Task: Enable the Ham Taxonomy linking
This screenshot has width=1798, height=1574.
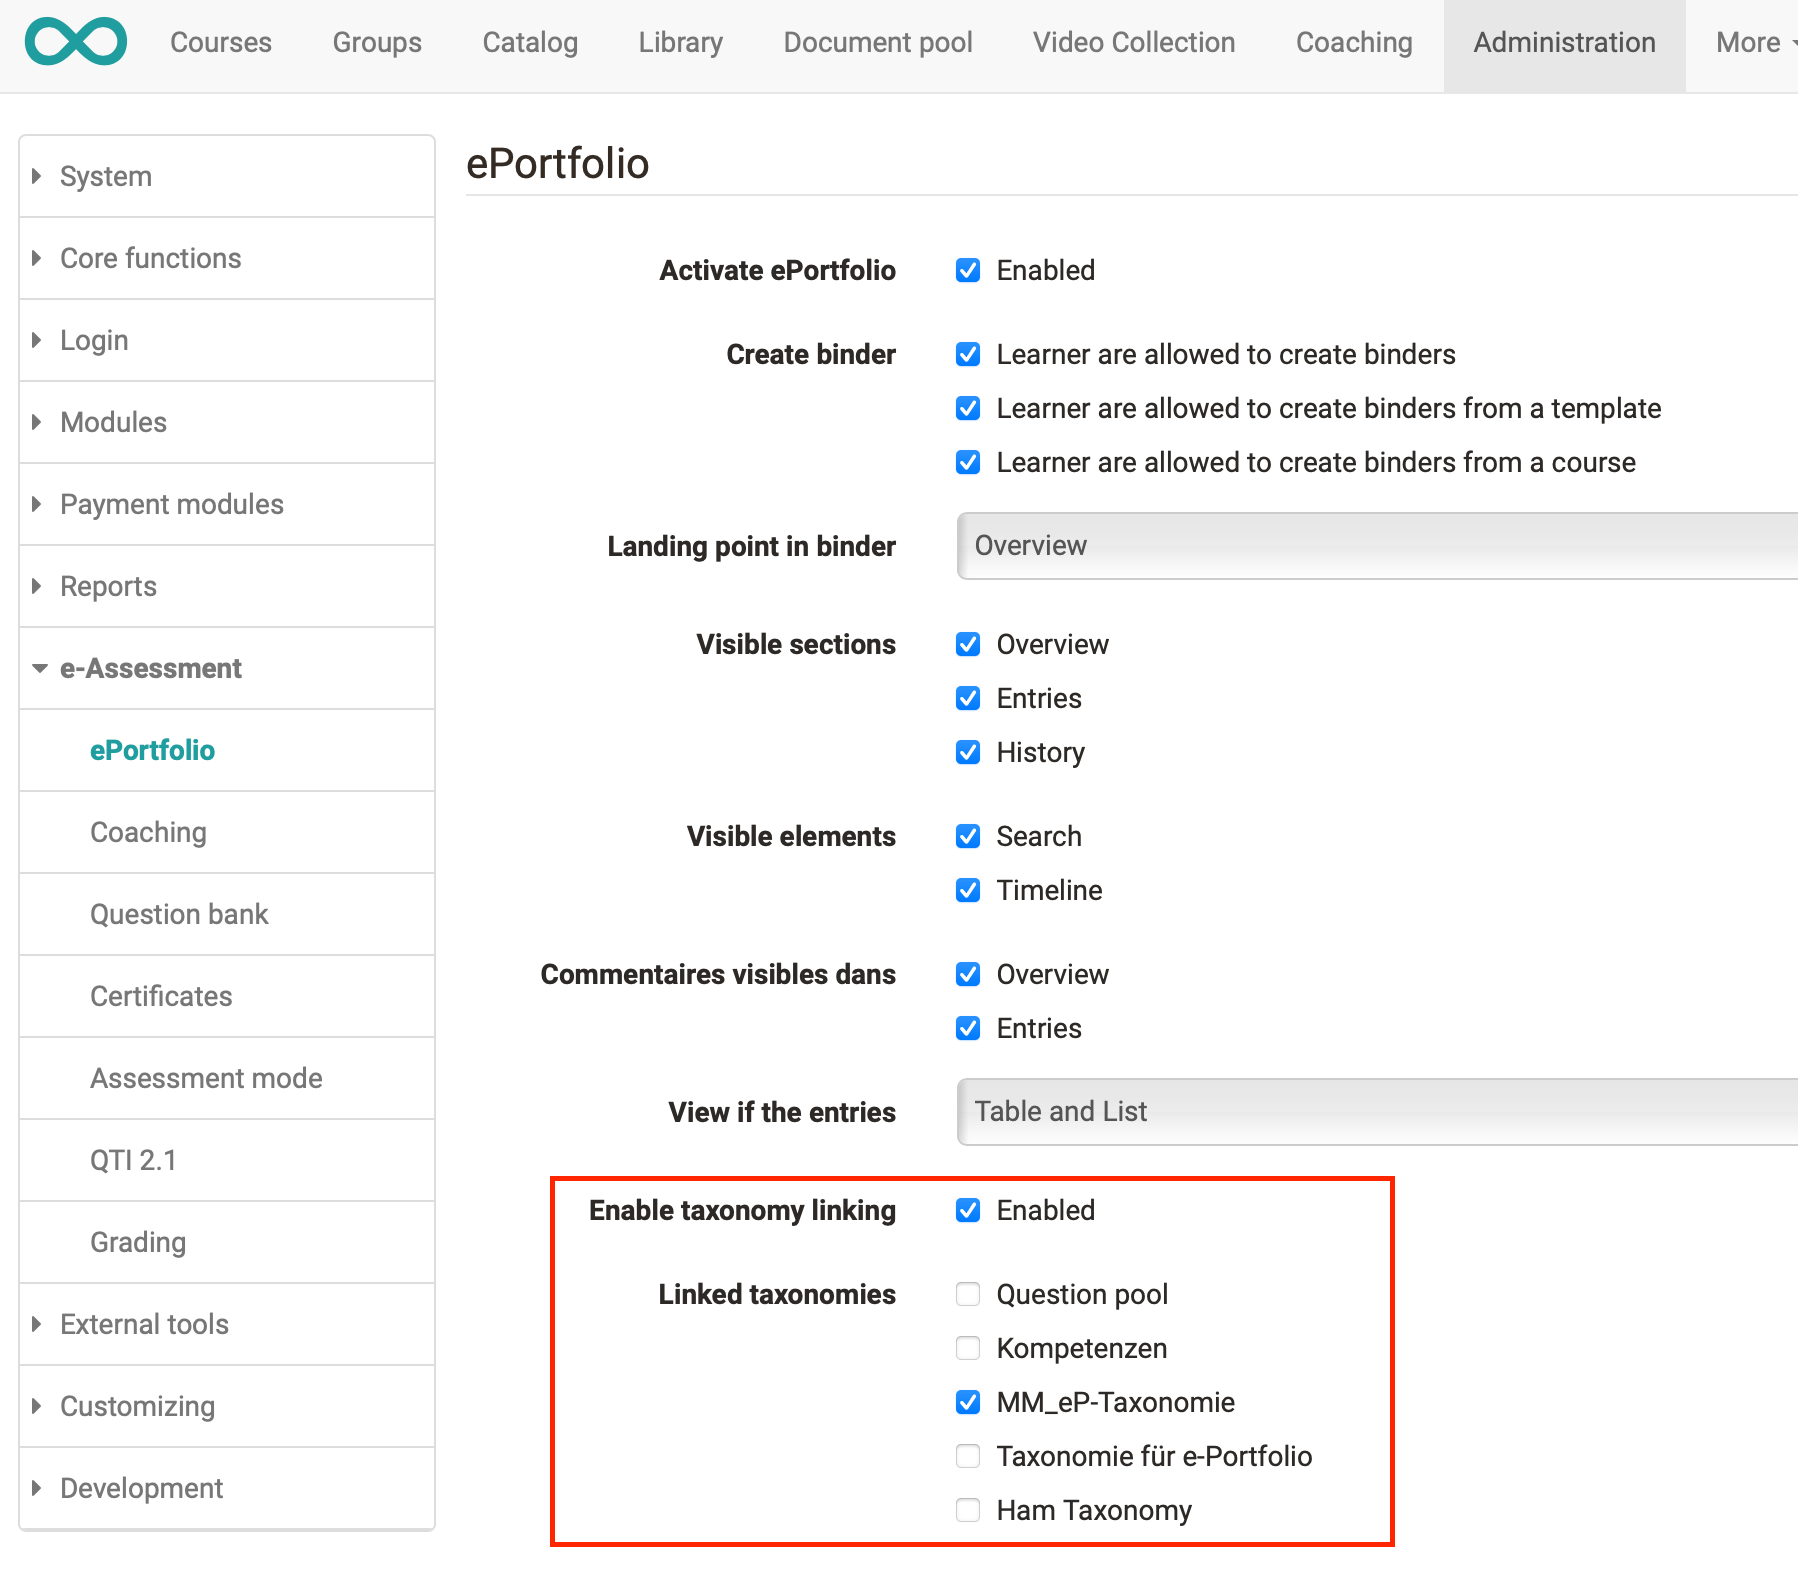Action: [967, 1510]
